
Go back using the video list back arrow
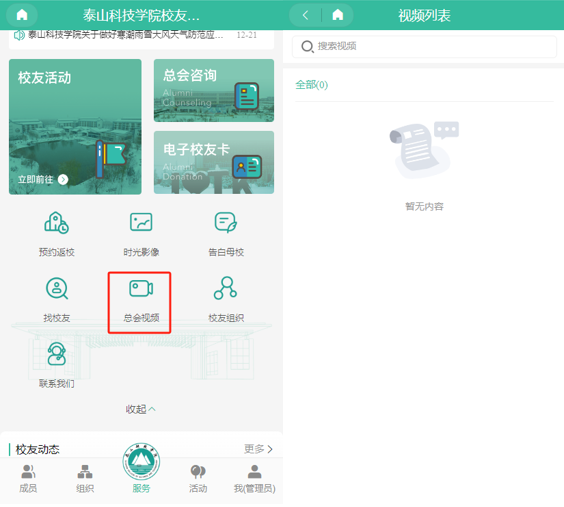coord(305,15)
